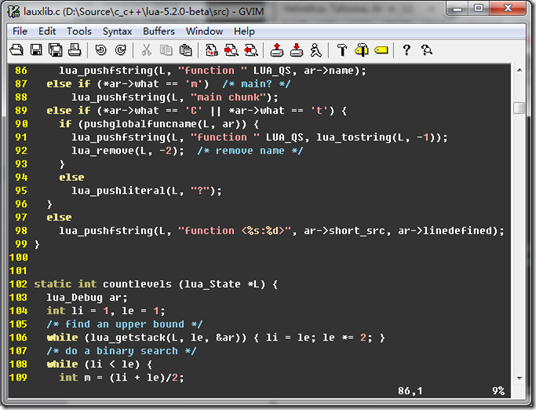Open the Window menu
The image size is (536, 410).
coord(204,31)
